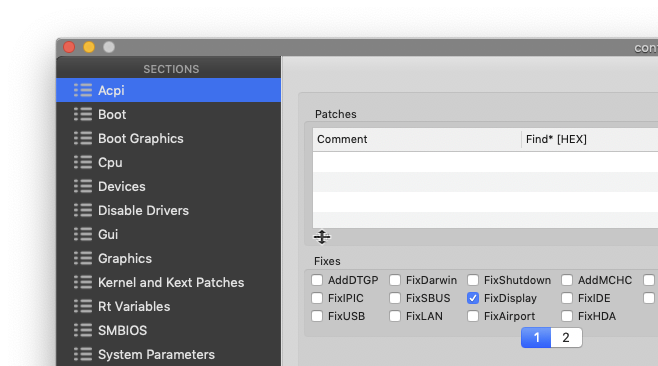Go to the Cpu section
Image resolution: width=658 pixels, height=366 pixels.
(x=168, y=162)
